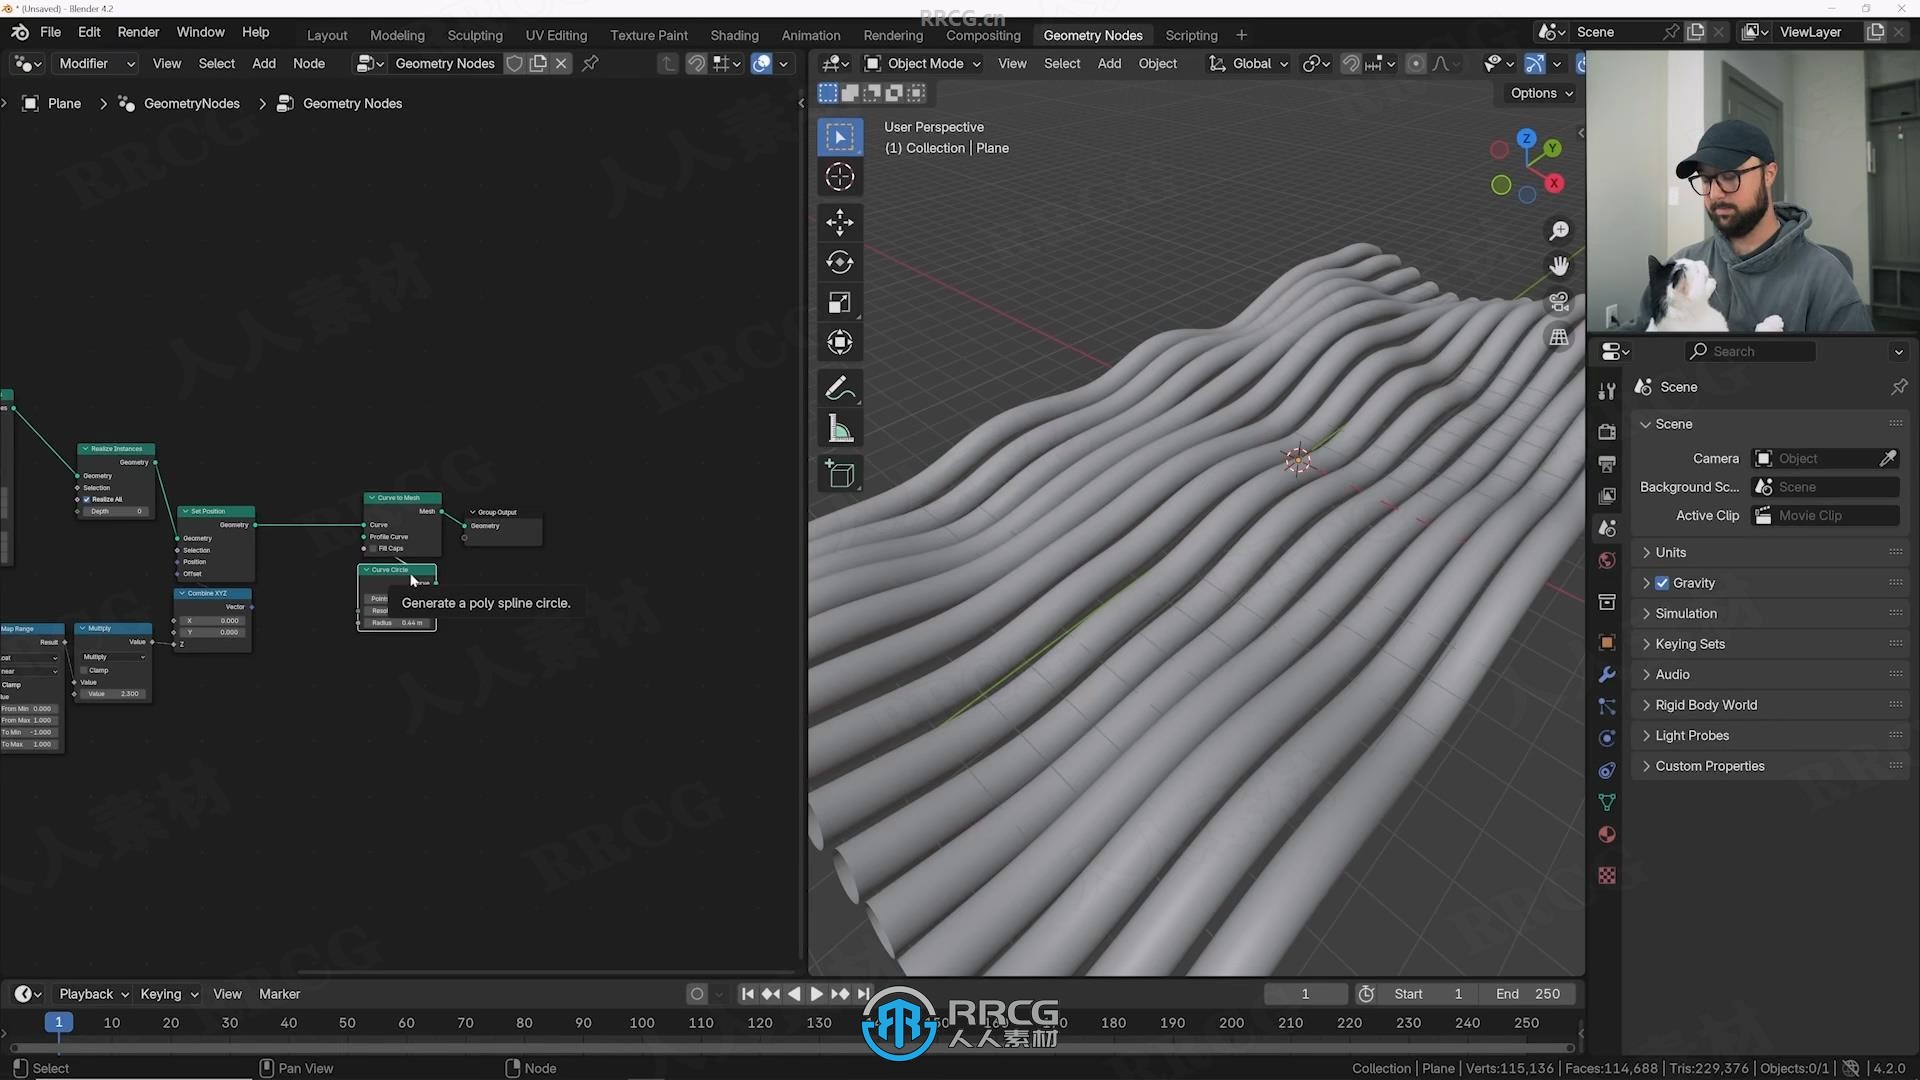Open the World properties tab
This screenshot has height=1080, width=1920.
(x=1607, y=560)
